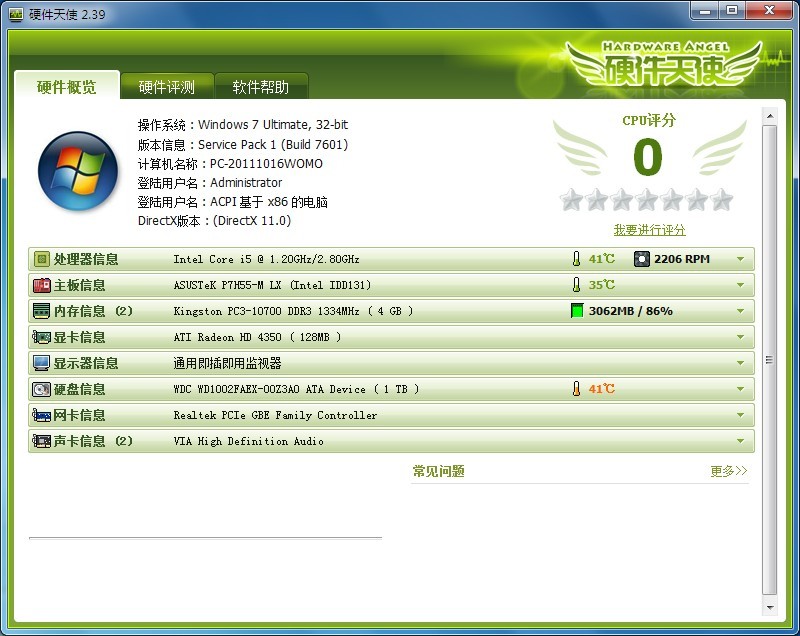Image resolution: width=800 pixels, height=636 pixels.
Task: Click the graphics card (显卡信息) icon
Action: (x=42, y=337)
